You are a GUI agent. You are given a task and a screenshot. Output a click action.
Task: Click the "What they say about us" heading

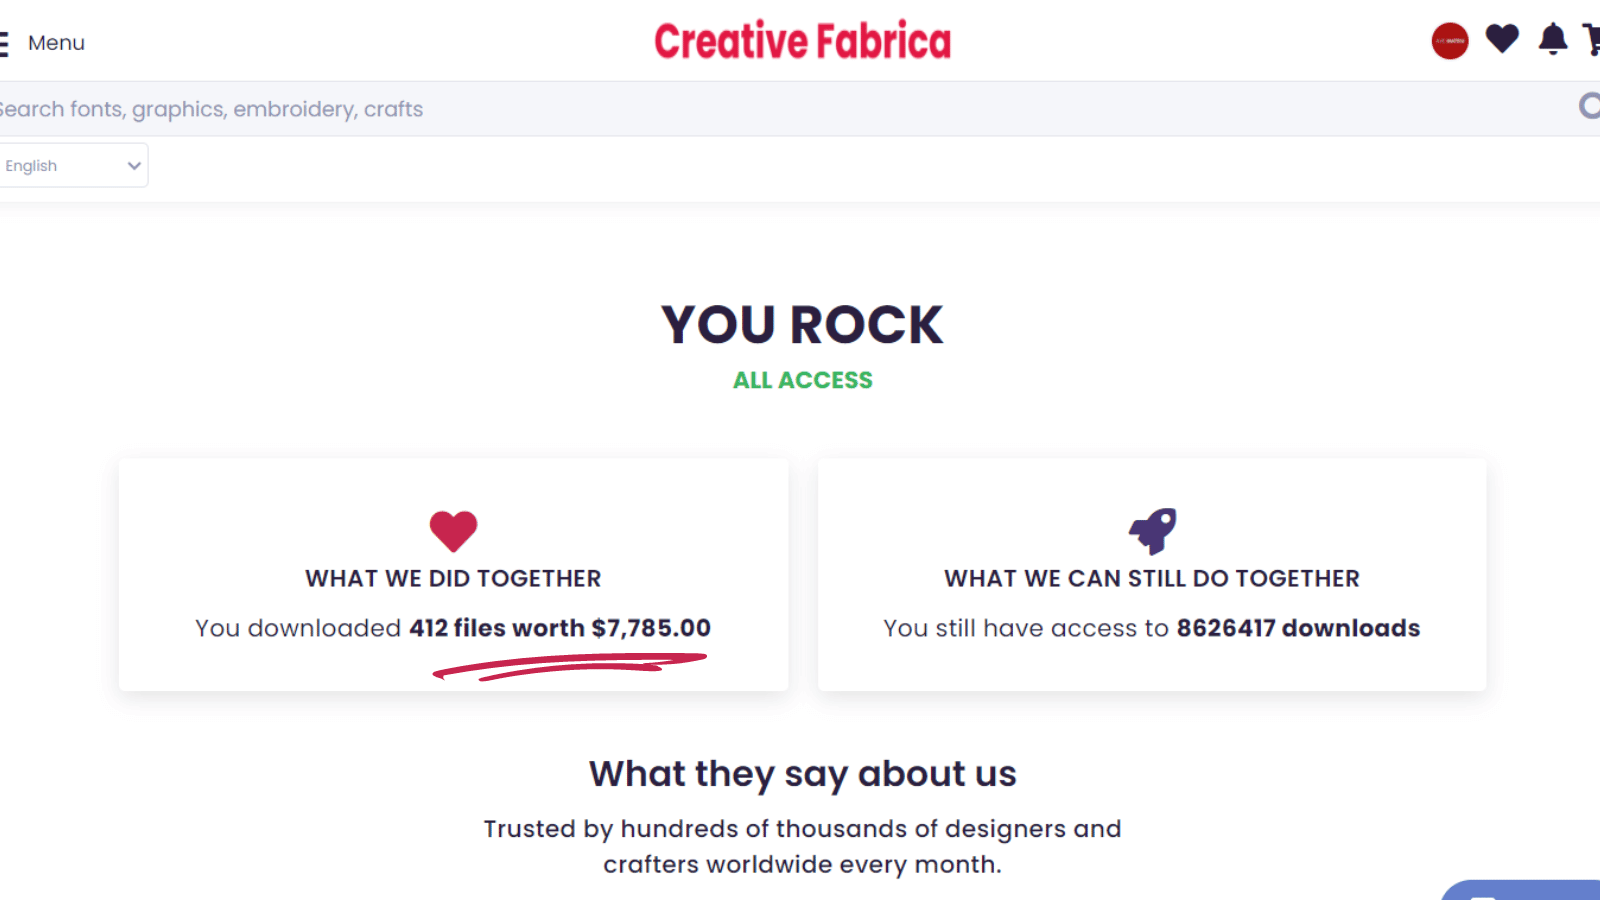[x=802, y=774]
